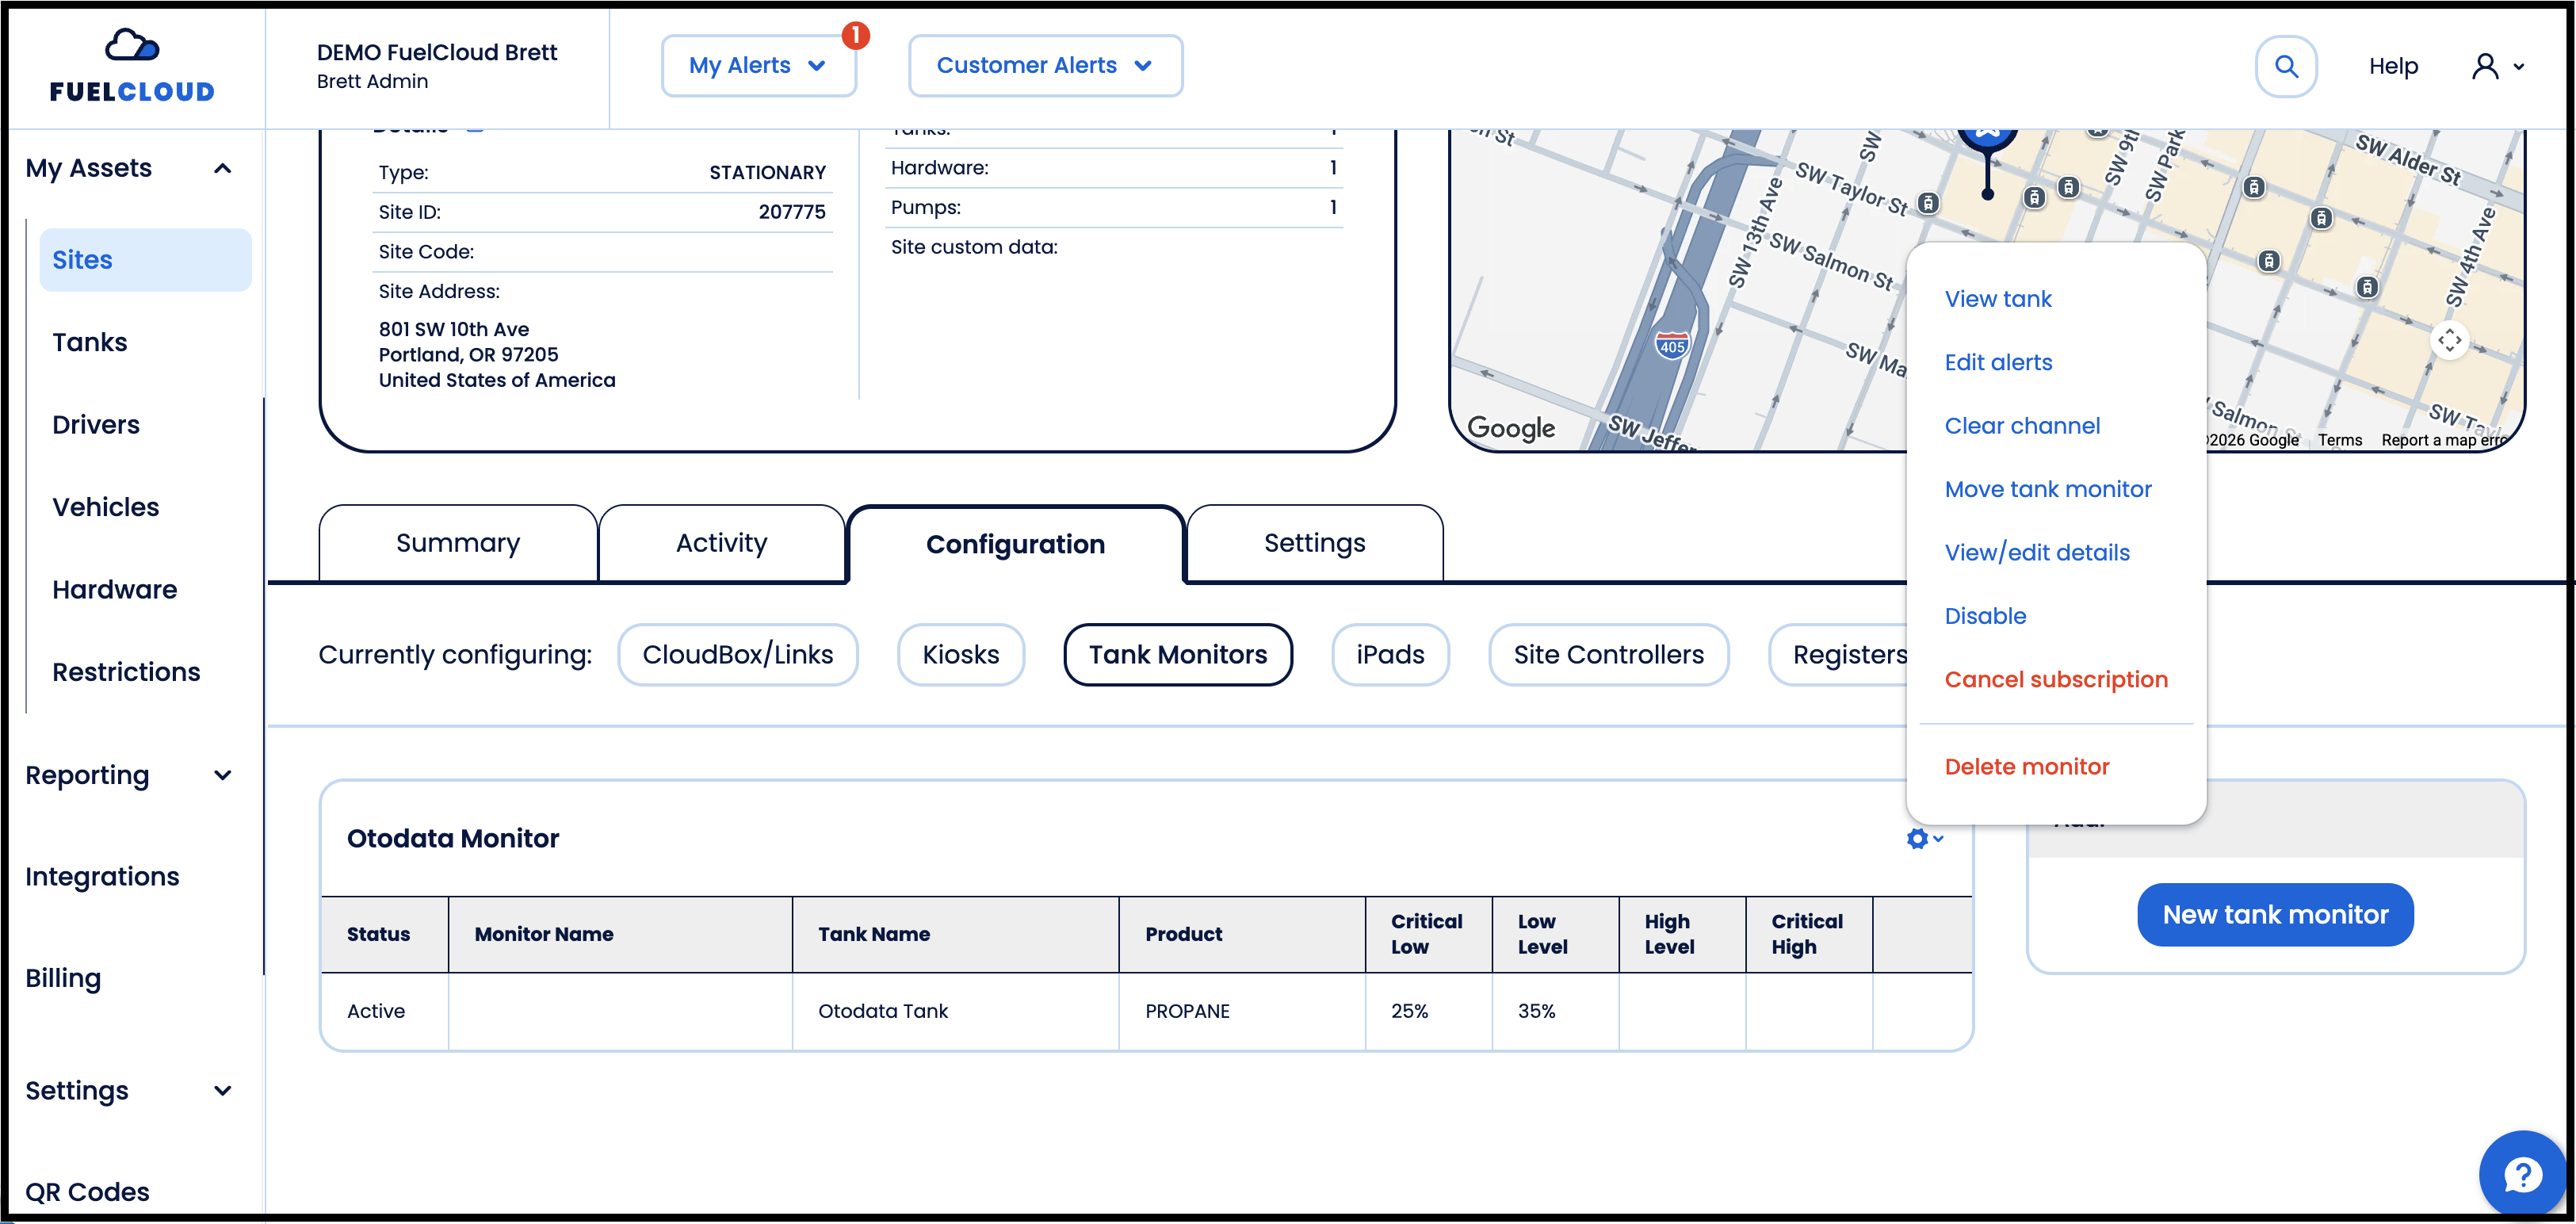Expand the My Alerts dropdown

(758, 66)
